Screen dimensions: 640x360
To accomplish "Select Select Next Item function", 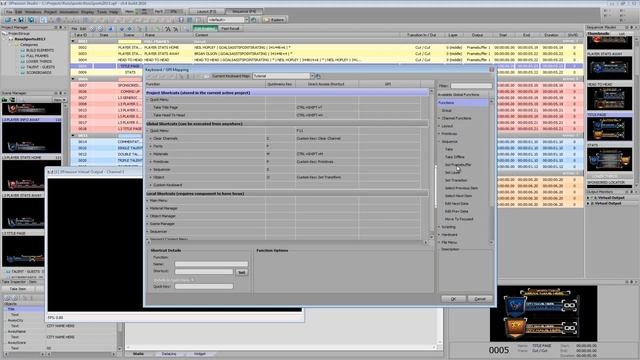I will coord(458,196).
